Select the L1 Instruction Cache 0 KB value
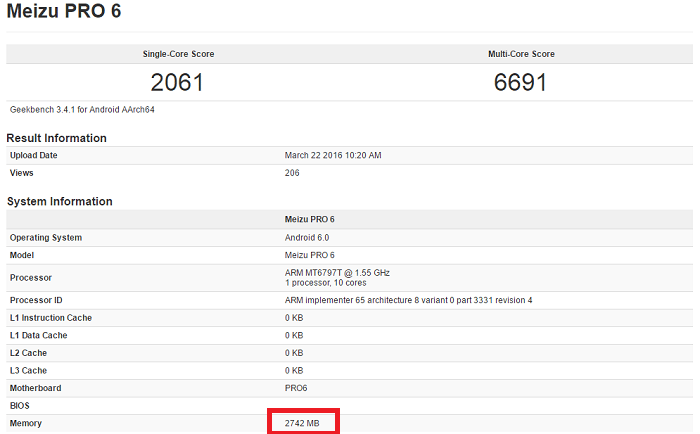Screen dimensions: 700x434 294,318
